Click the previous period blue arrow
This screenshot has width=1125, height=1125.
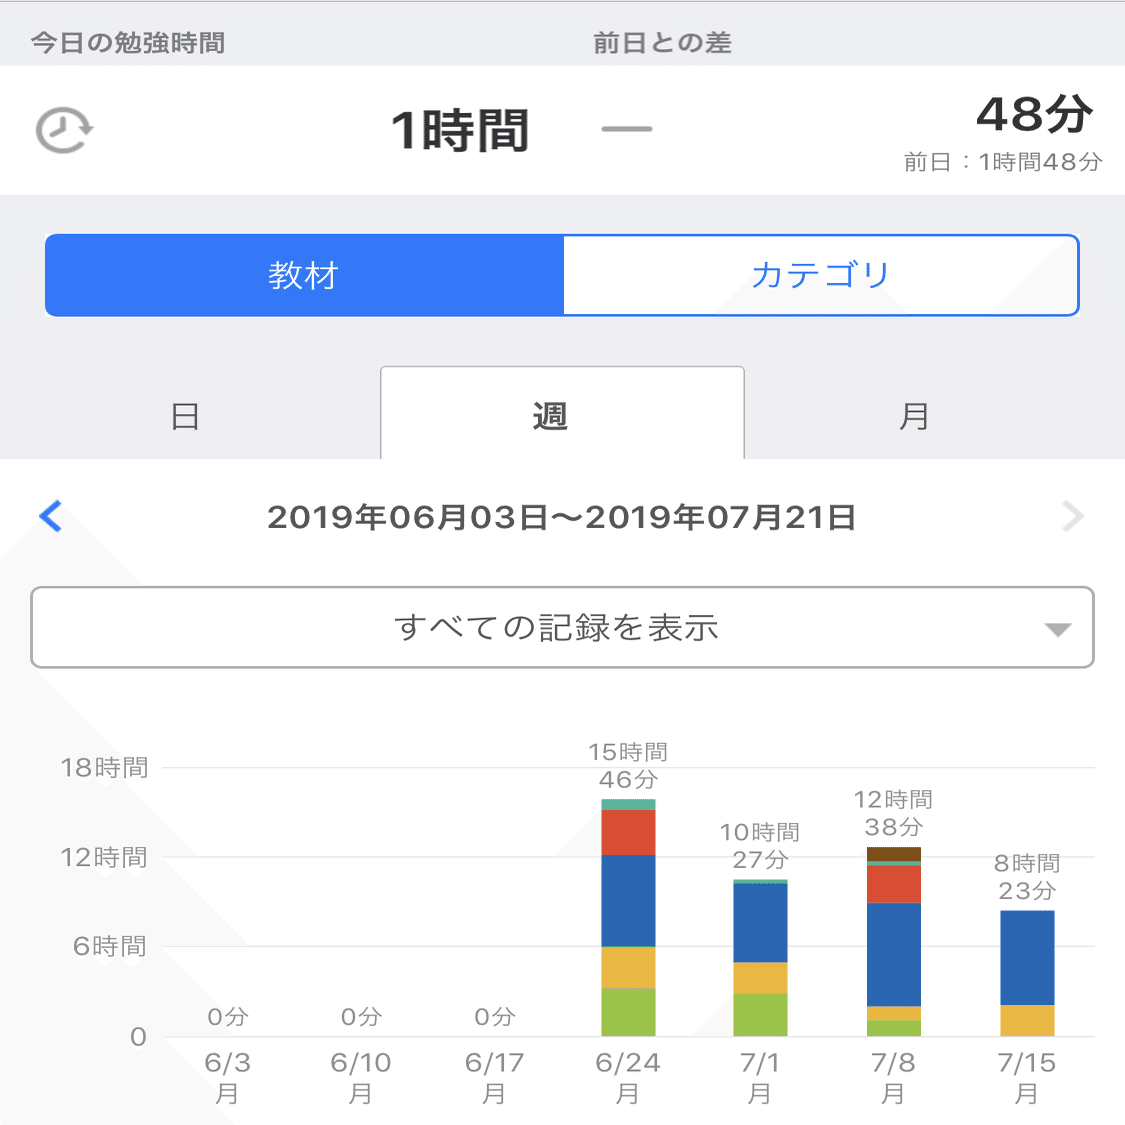click(x=51, y=517)
